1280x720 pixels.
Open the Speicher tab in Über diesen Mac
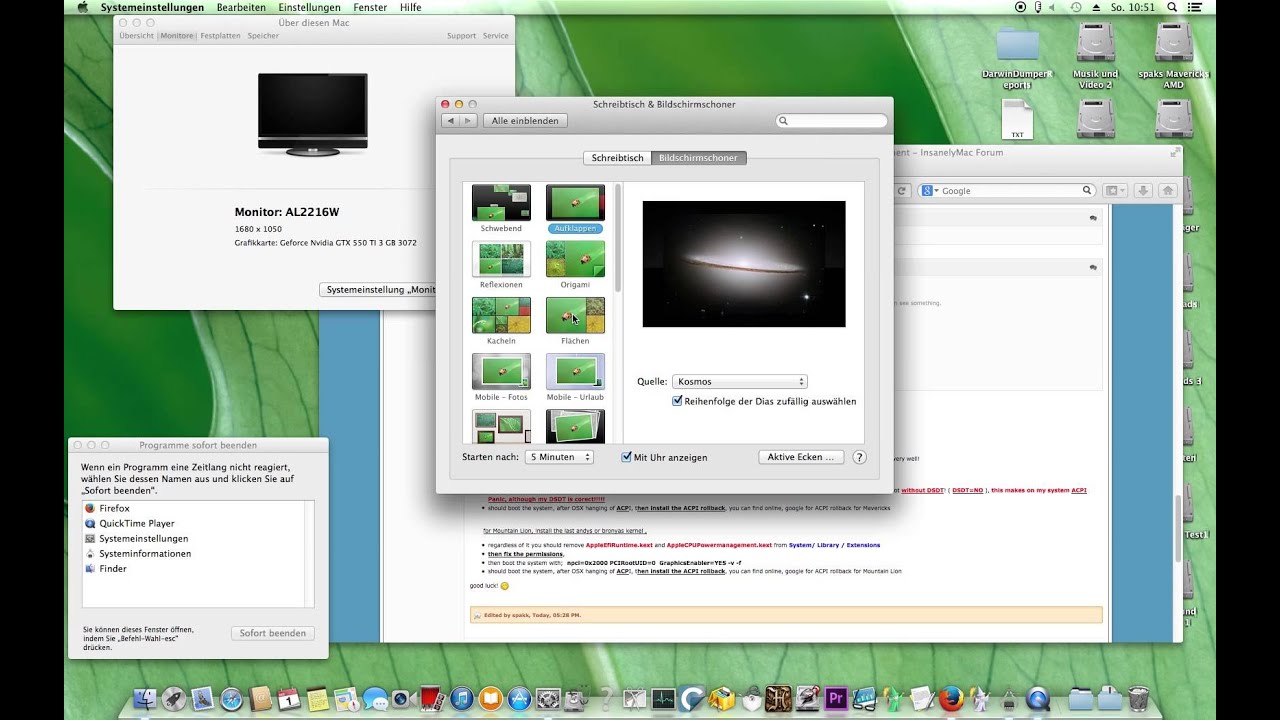(x=263, y=36)
